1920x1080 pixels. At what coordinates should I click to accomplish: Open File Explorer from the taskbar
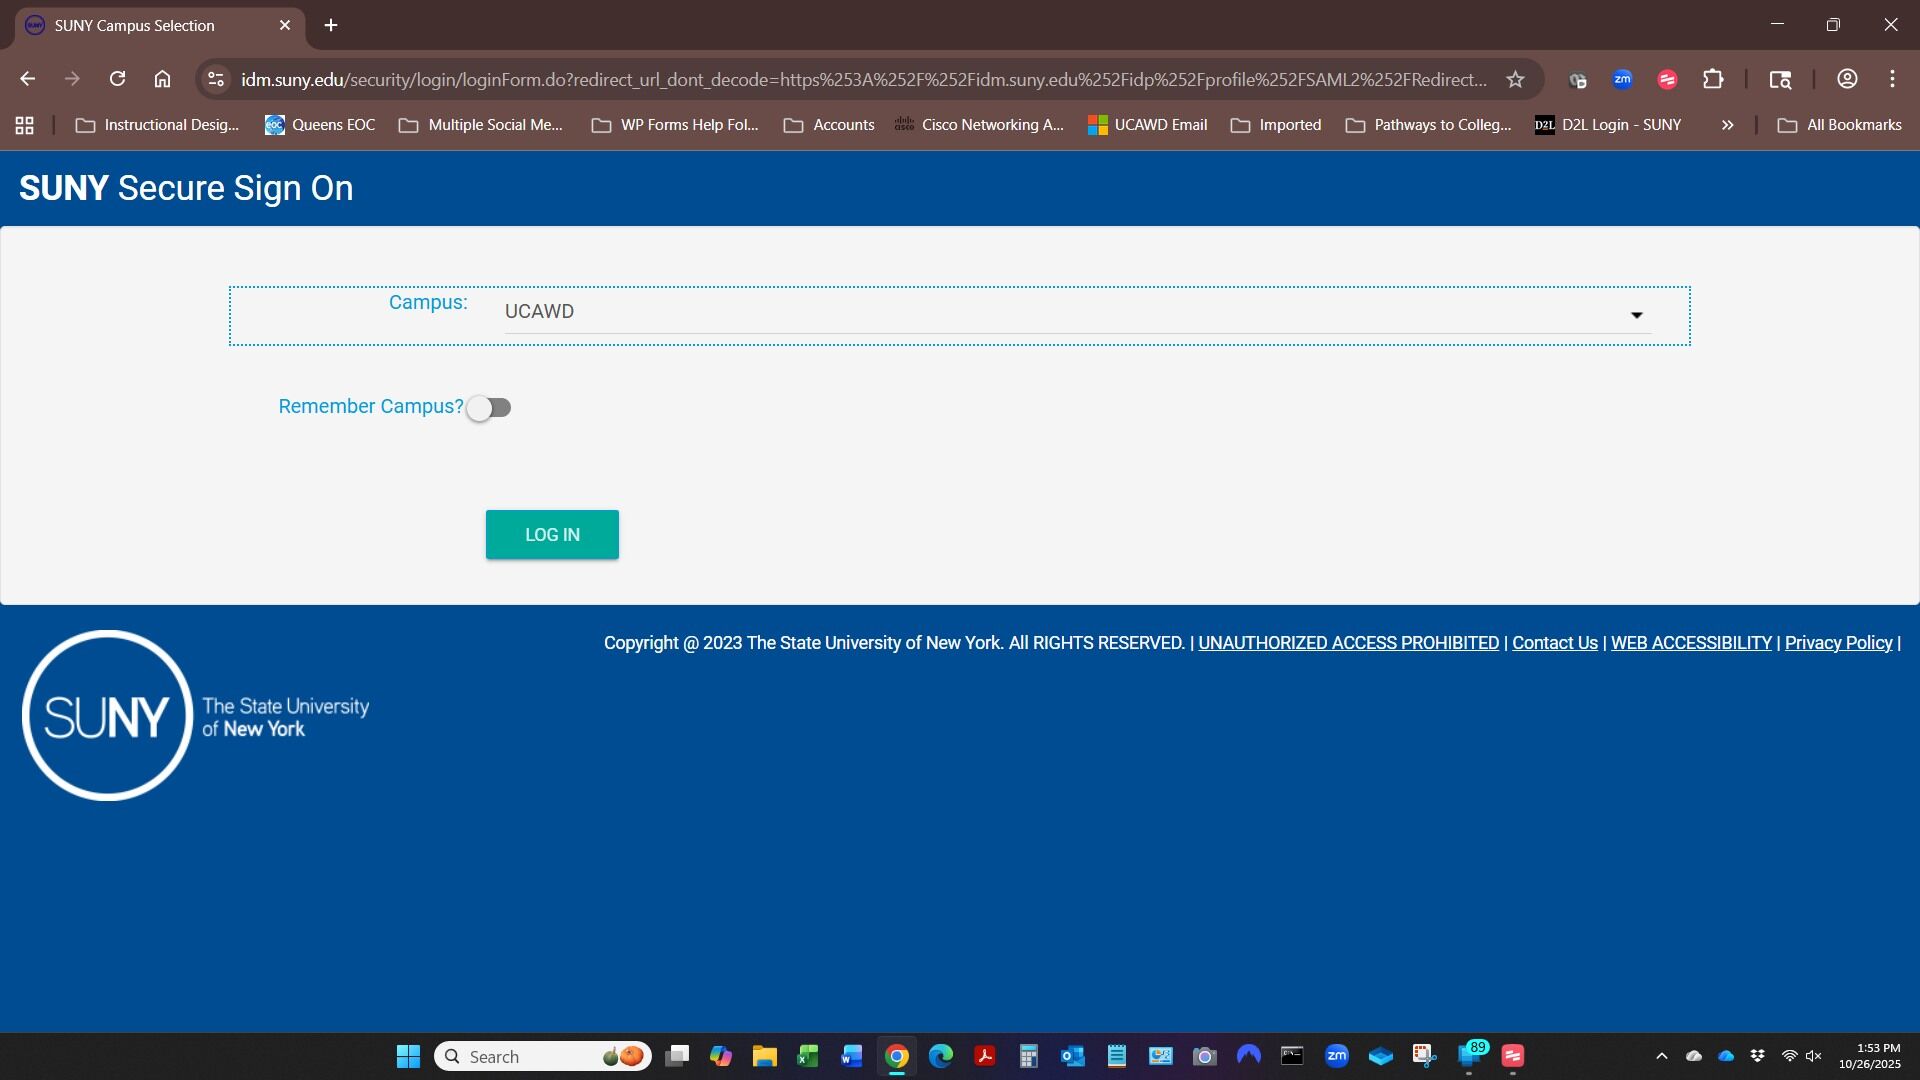pos(765,1056)
